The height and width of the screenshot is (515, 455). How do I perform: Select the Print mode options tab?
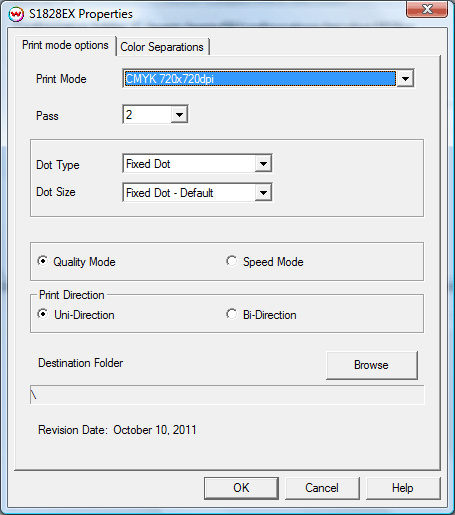pos(65,45)
